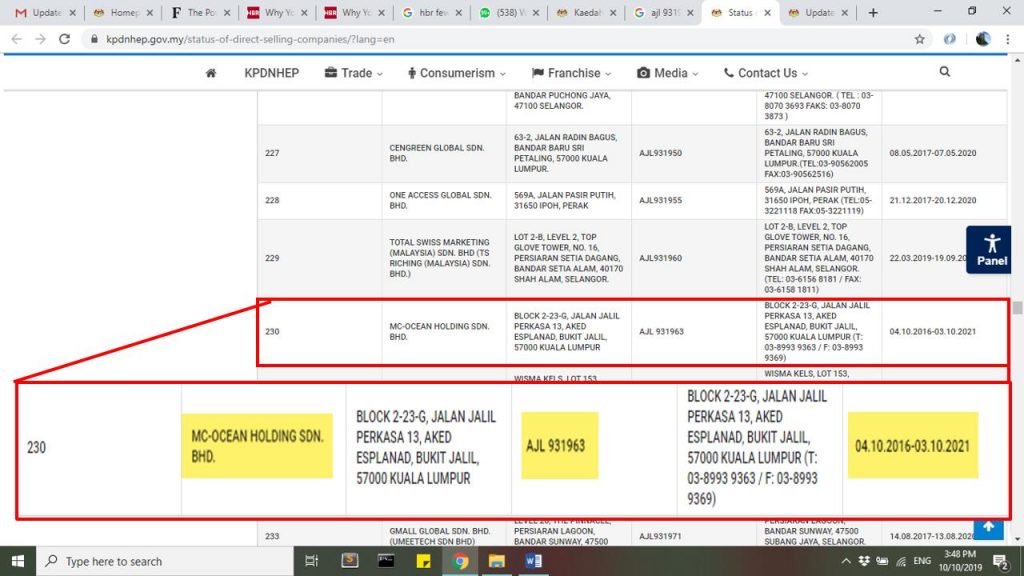Expand the Media dropdown menu

(667, 73)
